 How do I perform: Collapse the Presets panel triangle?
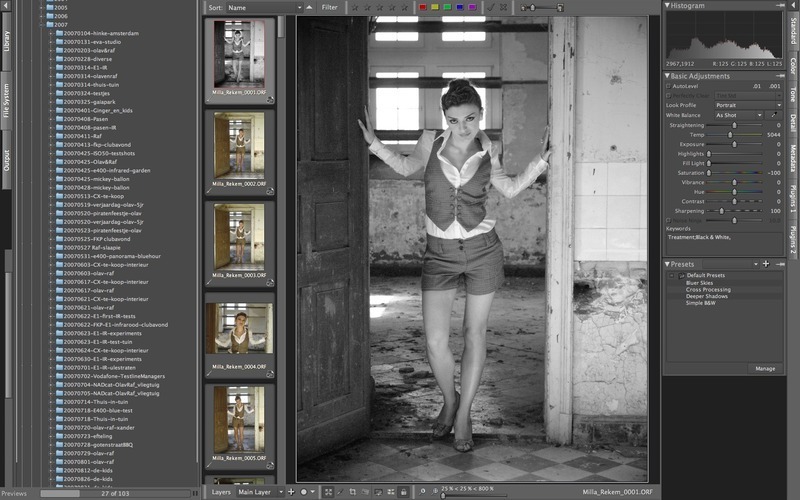pos(667,264)
